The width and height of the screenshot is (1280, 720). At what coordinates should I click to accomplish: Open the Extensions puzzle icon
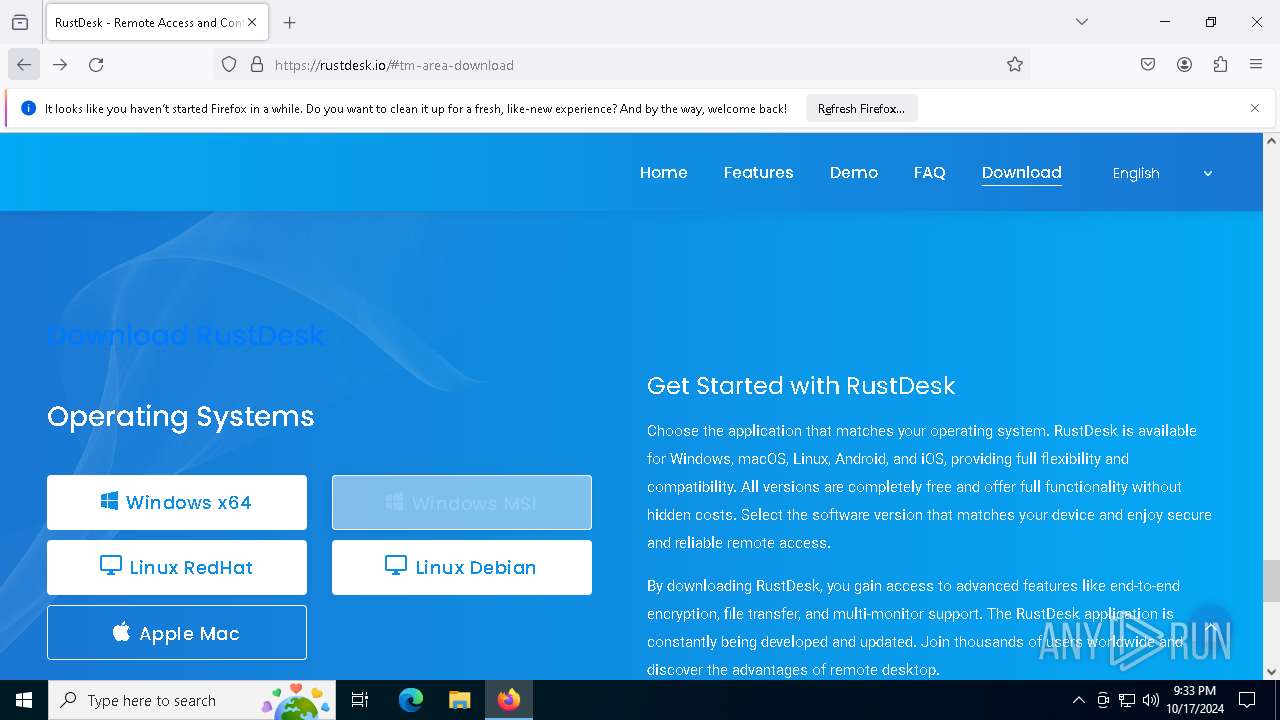click(1220, 64)
